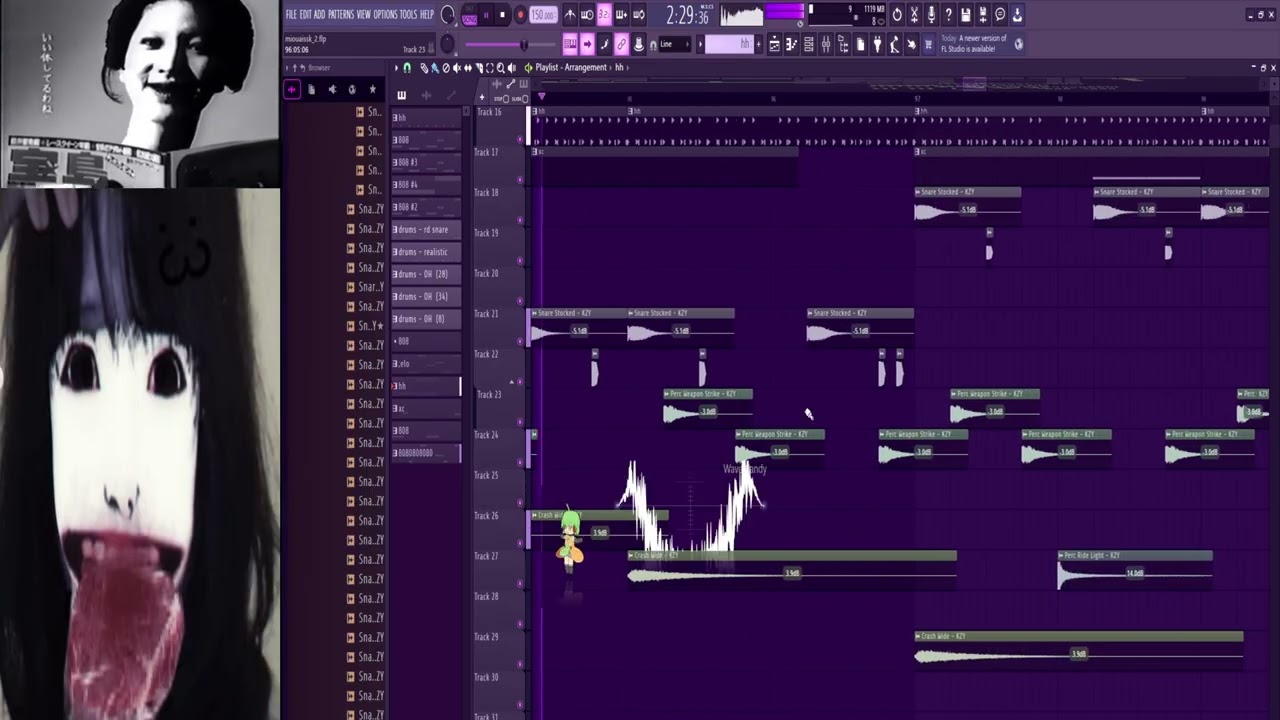Click the download content library icon
1280x720 pixels.
[1017, 15]
